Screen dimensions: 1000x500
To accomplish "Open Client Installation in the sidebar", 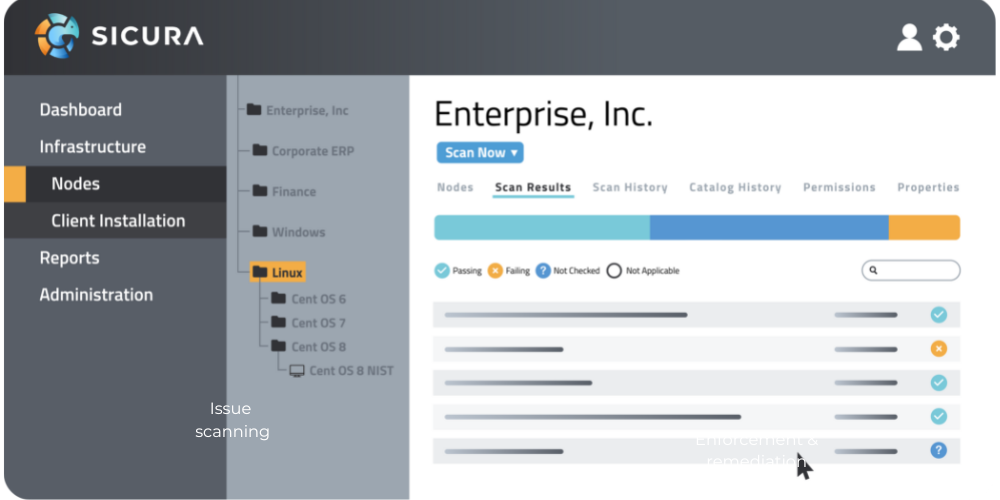I will click(x=118, y=221).
